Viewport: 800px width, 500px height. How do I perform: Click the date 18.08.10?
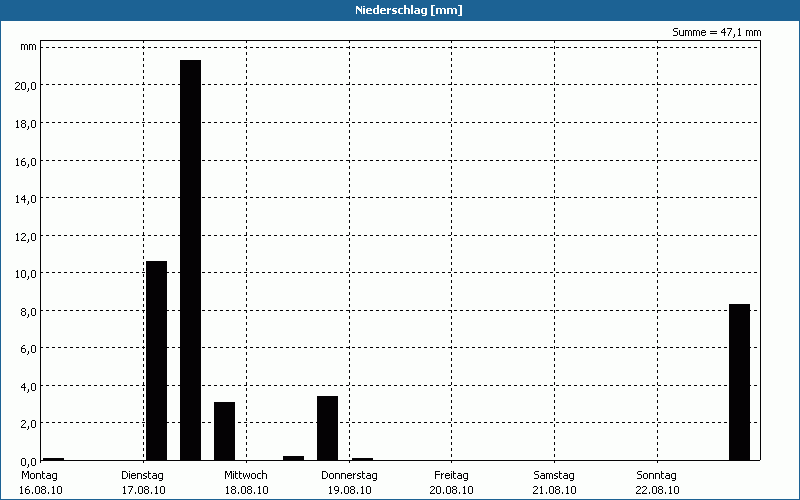[246, 490]
